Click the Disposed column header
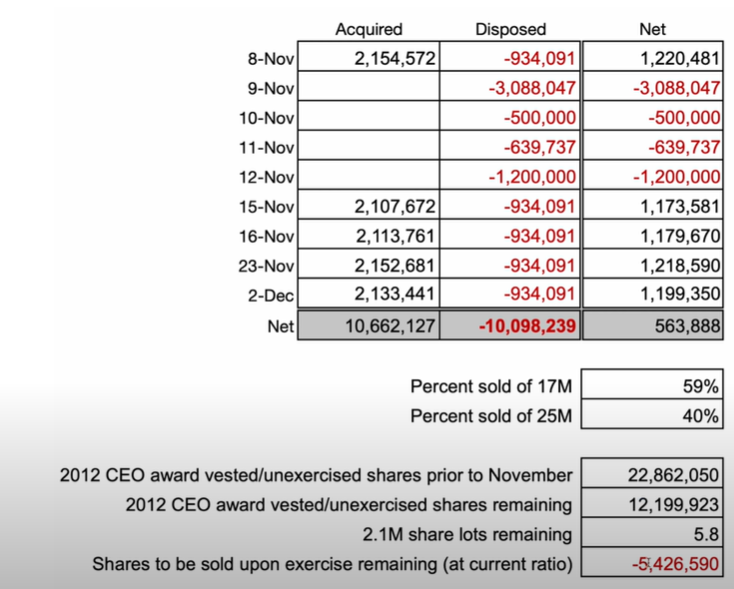Screen dimensions: 734x589 [510, 30]
